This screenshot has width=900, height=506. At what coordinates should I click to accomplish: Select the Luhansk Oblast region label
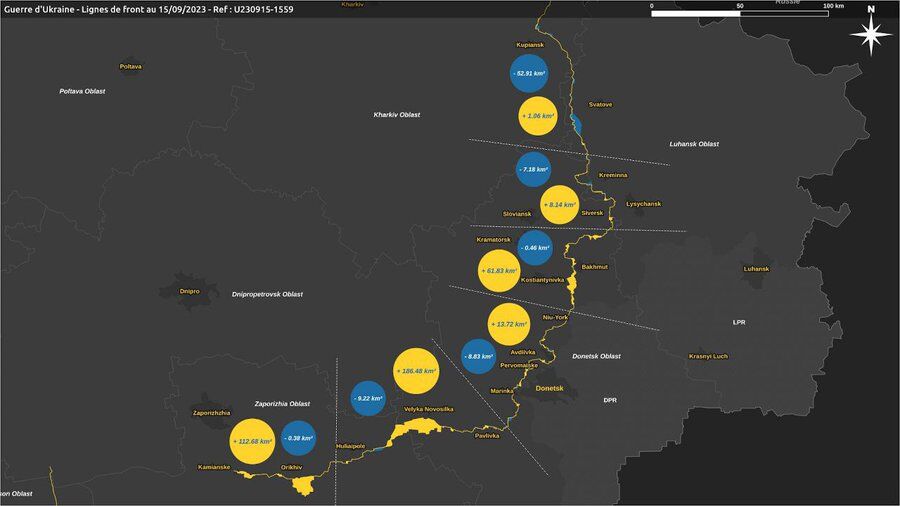pos(694,144)
